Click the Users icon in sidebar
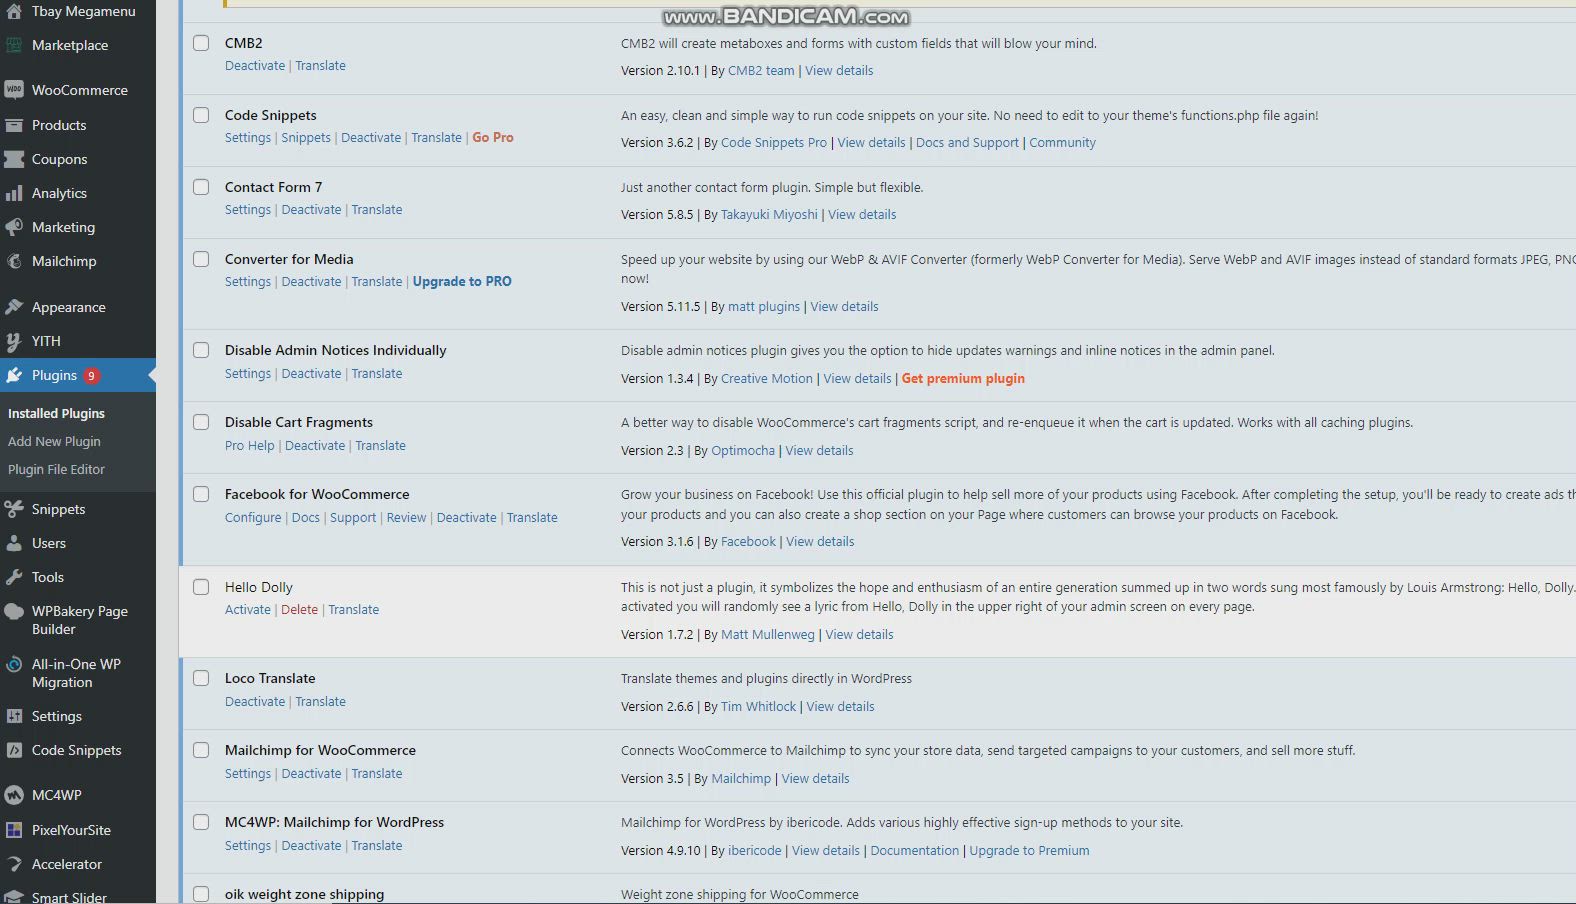Screen dimensions: 1576x904 [x=14, y=543]
